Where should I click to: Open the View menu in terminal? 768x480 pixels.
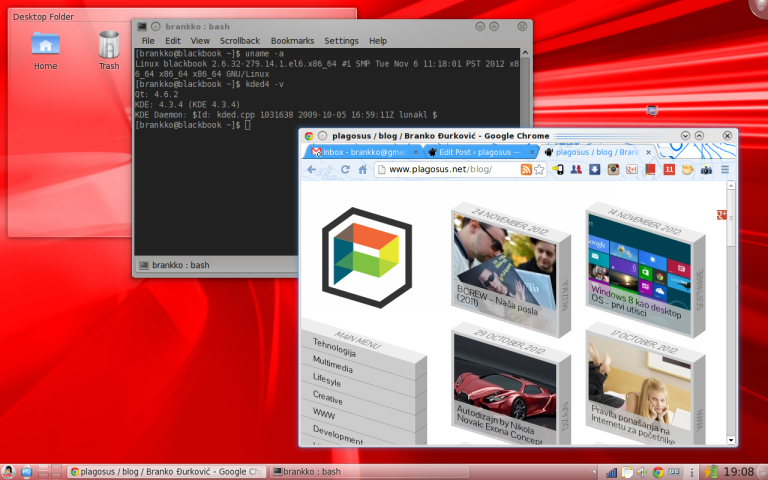click(x=200, y=41)
